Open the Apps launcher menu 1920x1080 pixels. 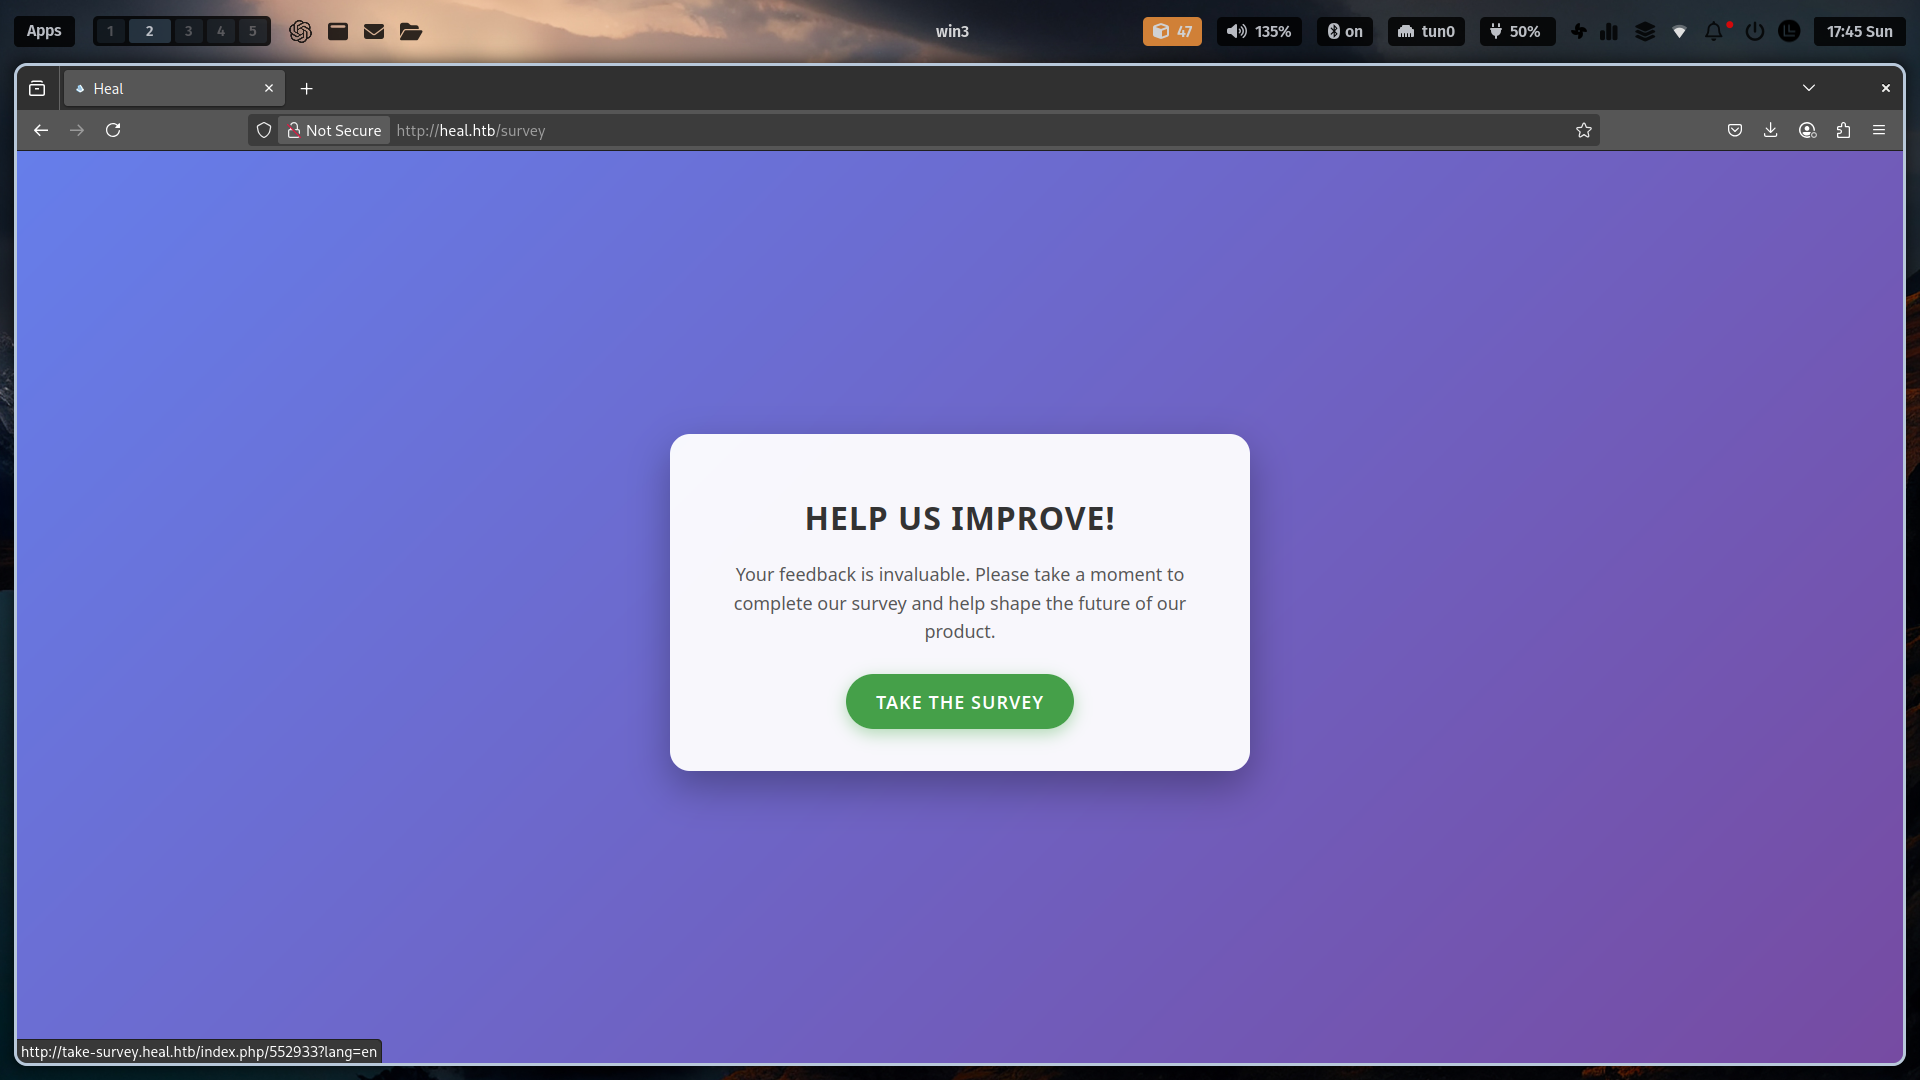(x=44, y=31)
